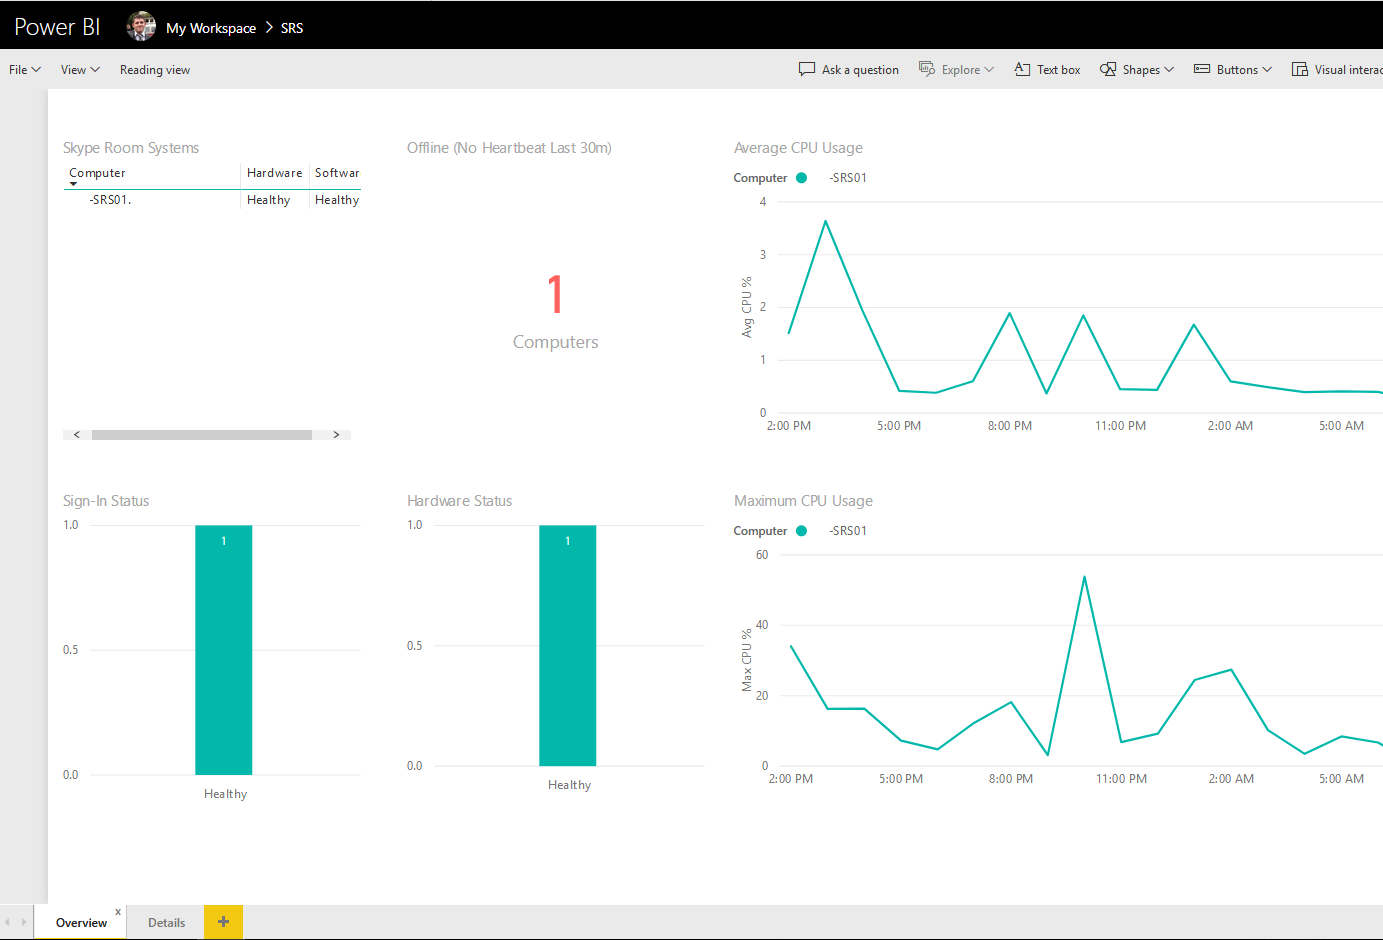Screen dimensions: 1383x940
Task: Click the Text box icon
Action: click(x=1022, y=69)
